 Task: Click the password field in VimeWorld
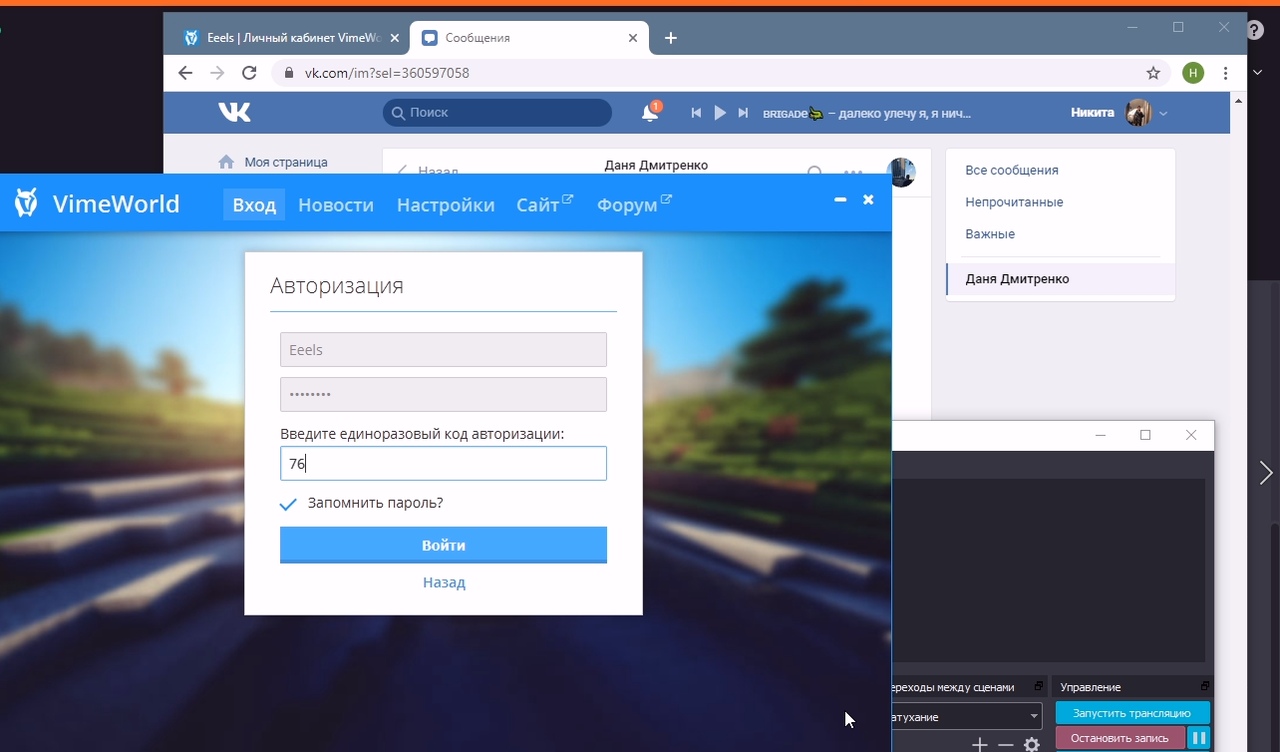pyautogui.click(x=443, y=394)
